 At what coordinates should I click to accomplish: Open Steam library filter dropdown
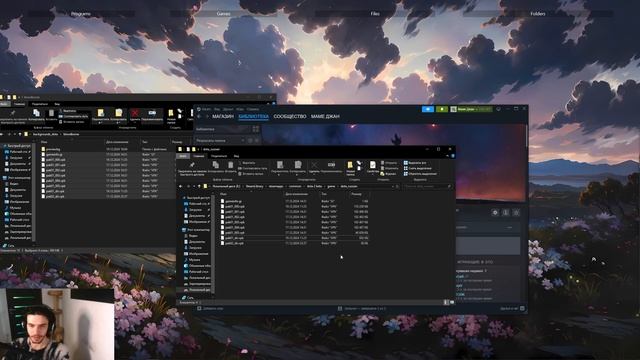[243, 140]
